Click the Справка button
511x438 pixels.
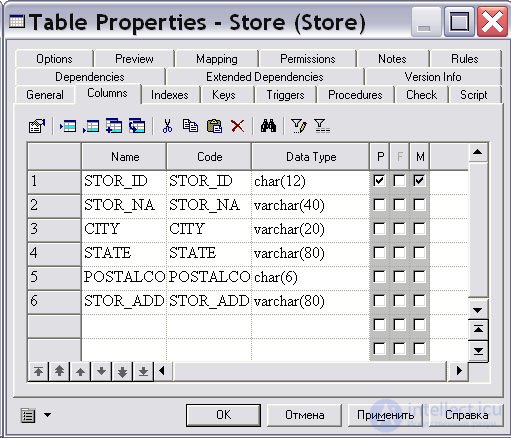pyautogui.click(x=466, y=415)
